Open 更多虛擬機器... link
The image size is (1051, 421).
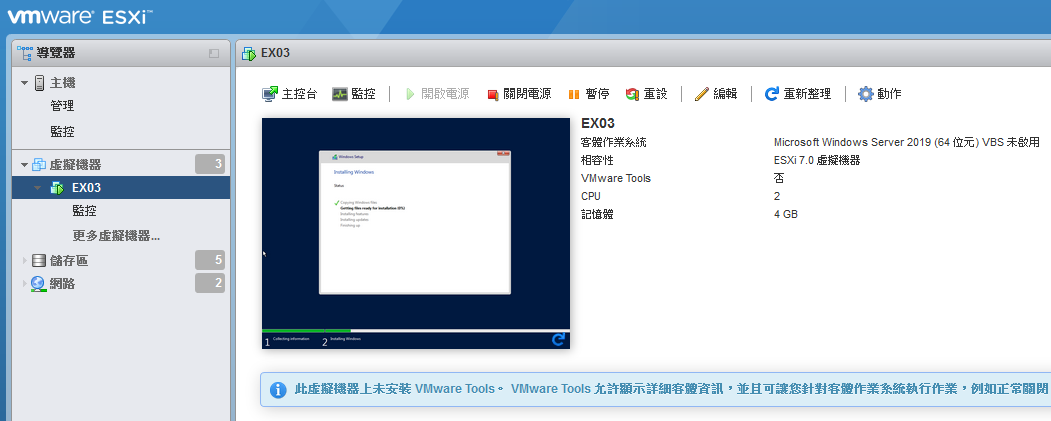(x=116, y=236)
